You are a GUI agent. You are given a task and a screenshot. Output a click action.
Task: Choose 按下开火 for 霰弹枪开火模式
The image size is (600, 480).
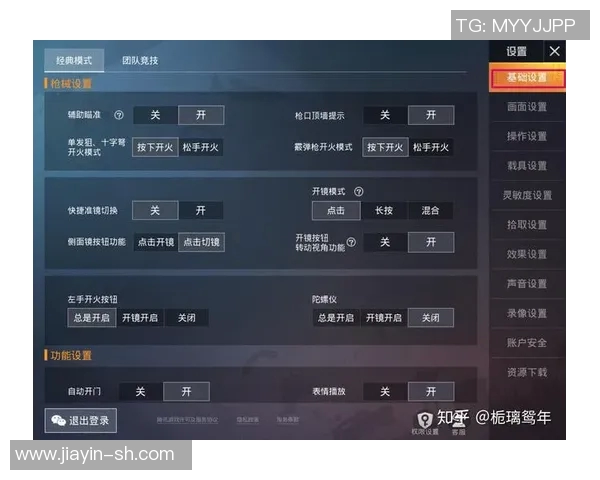coord(385,147)
